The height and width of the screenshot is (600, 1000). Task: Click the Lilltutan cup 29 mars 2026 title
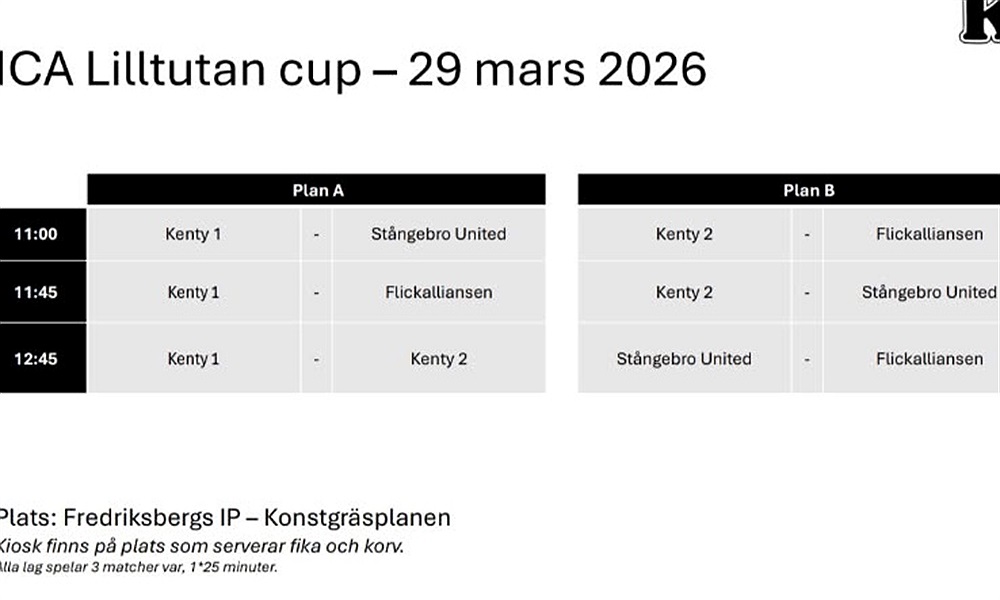pyautogui.click(x=353, y=71)
